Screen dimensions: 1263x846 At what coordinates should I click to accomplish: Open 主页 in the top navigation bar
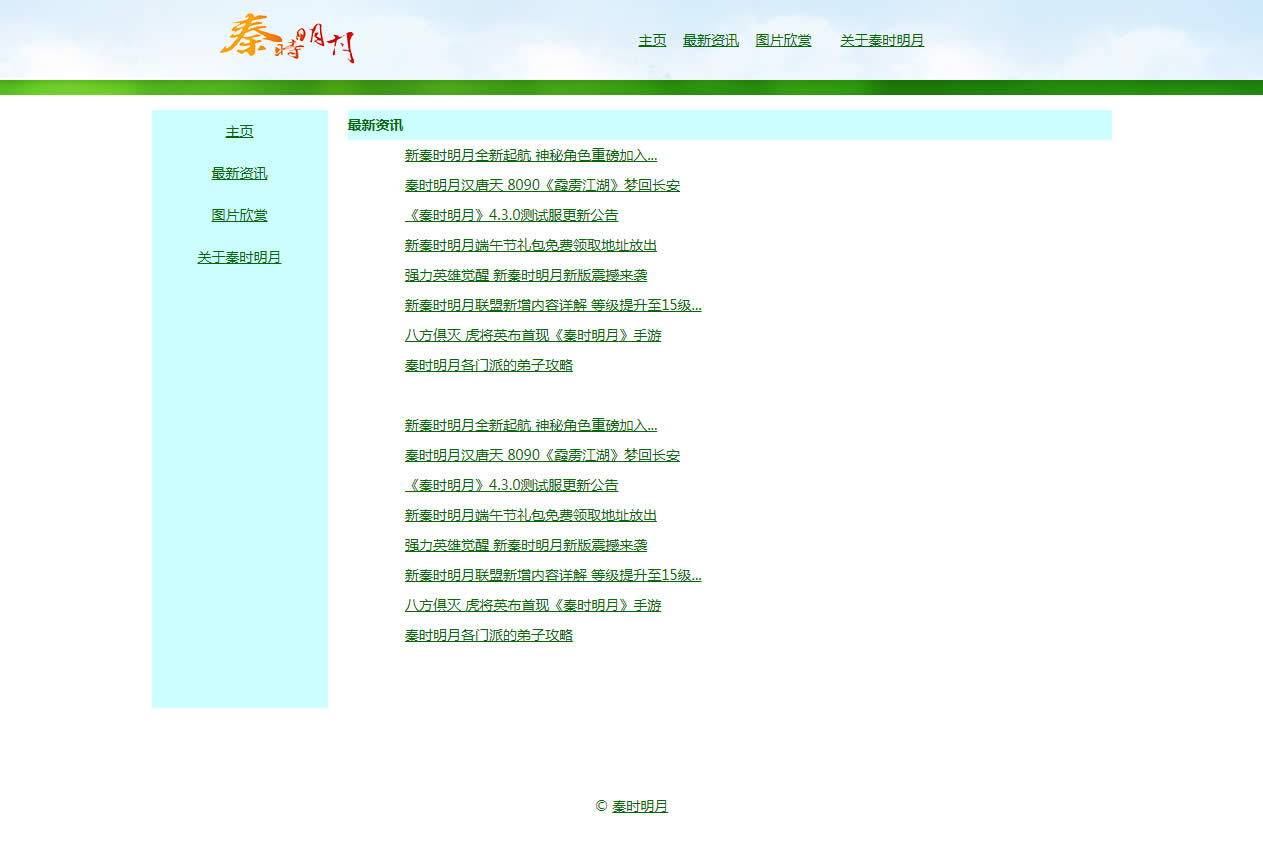tap(652, 41)
